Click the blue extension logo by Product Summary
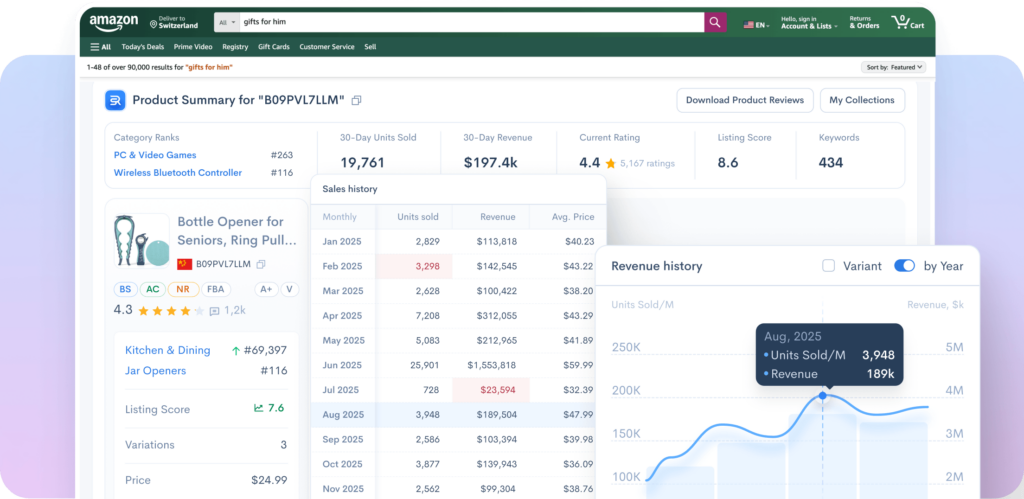Viewport: 1024px width, 499px height. coord(115,100)
